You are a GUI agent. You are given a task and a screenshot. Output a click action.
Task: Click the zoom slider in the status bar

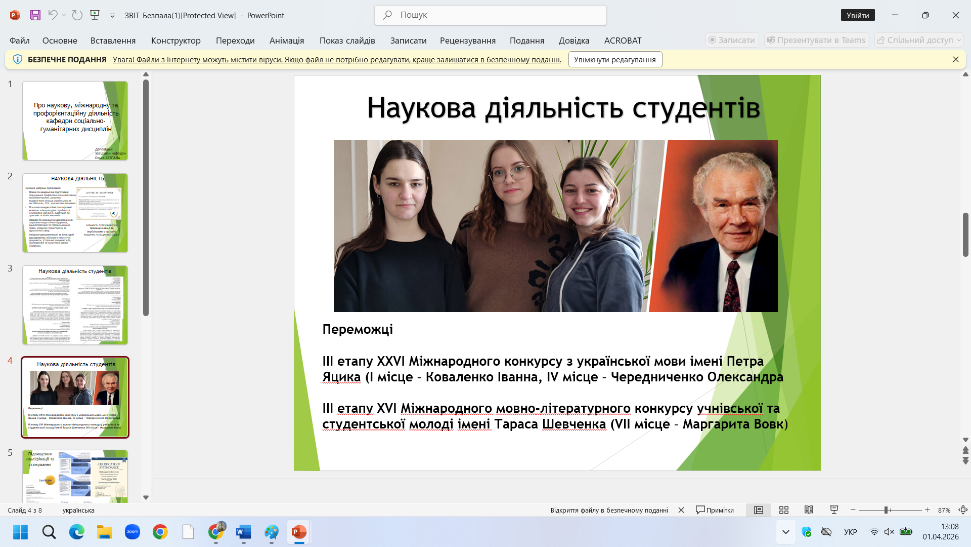point(887,510)
